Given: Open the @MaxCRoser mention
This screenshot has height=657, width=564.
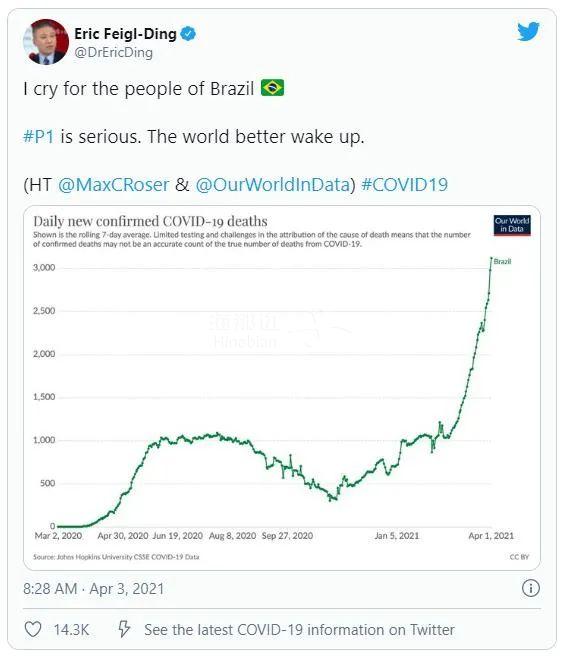Looking at the screenshot, I should click(x=114, y=185).
